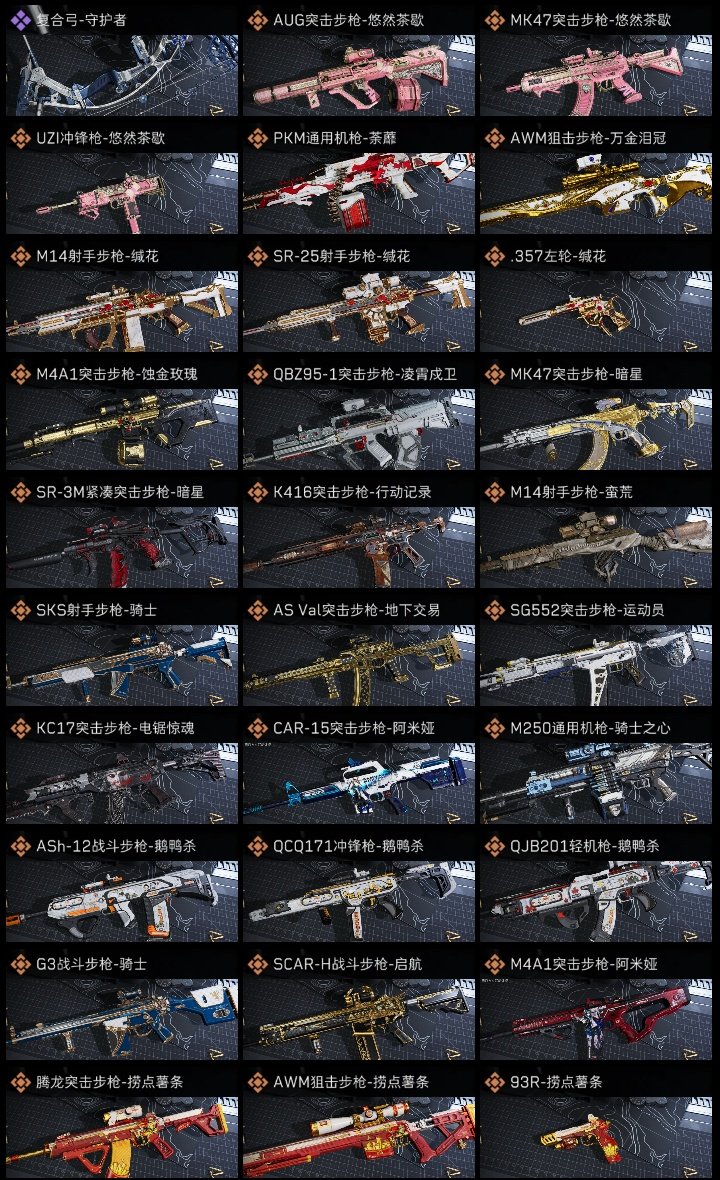
Task: Click the CAR-15突击步枪-阿米娅 title label
Action: 354,728
